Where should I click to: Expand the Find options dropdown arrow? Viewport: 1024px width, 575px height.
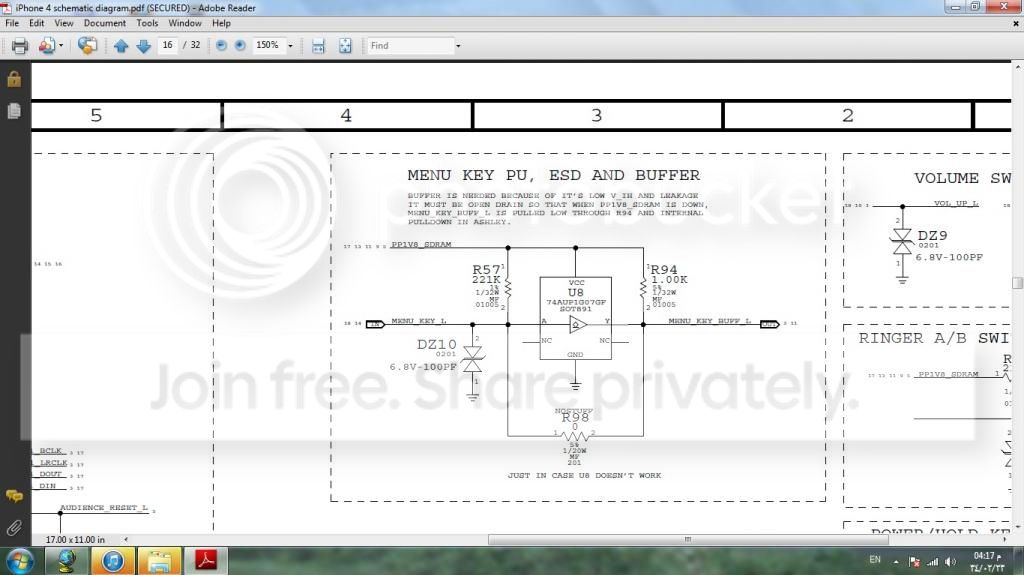[458, 46]
